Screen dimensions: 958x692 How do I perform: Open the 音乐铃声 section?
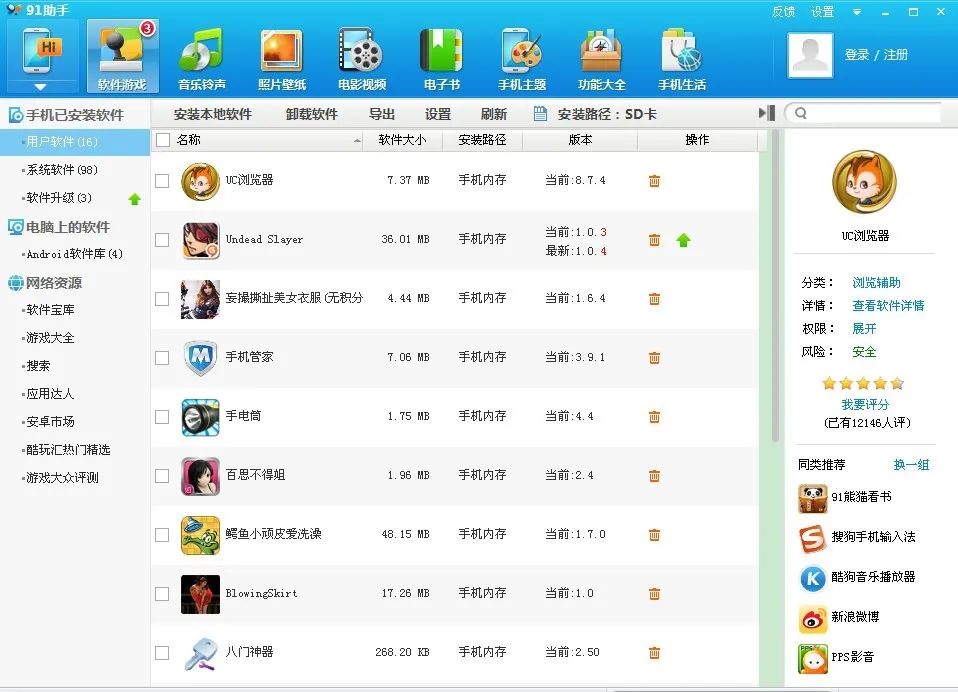point(202,58)
